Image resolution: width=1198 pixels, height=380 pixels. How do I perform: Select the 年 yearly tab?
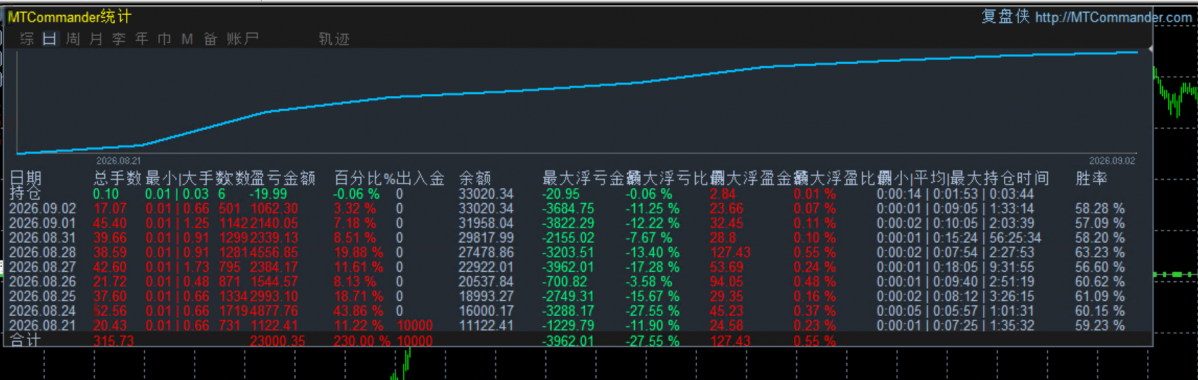tap(141, 39)
